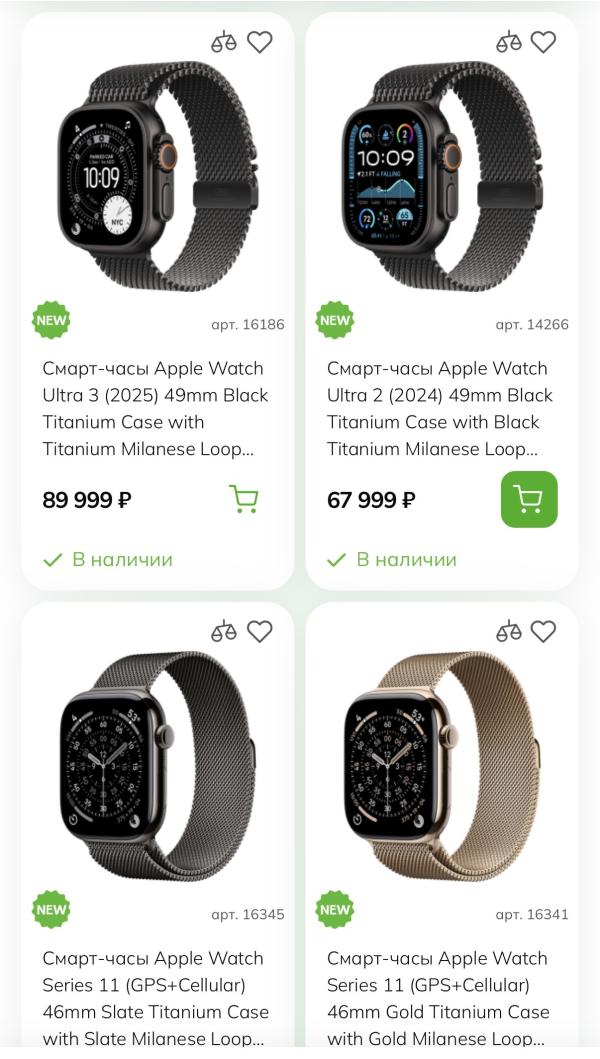Add Apple Watch Ultra 2 to comparison

tap(509, 42)
